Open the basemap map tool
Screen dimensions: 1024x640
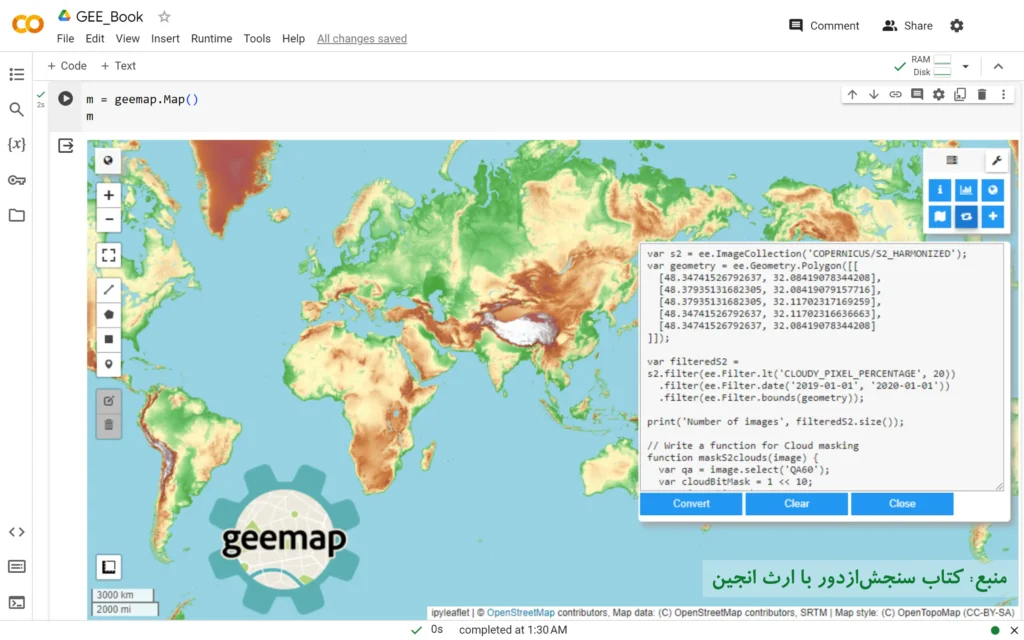click(x=940, y=216)
